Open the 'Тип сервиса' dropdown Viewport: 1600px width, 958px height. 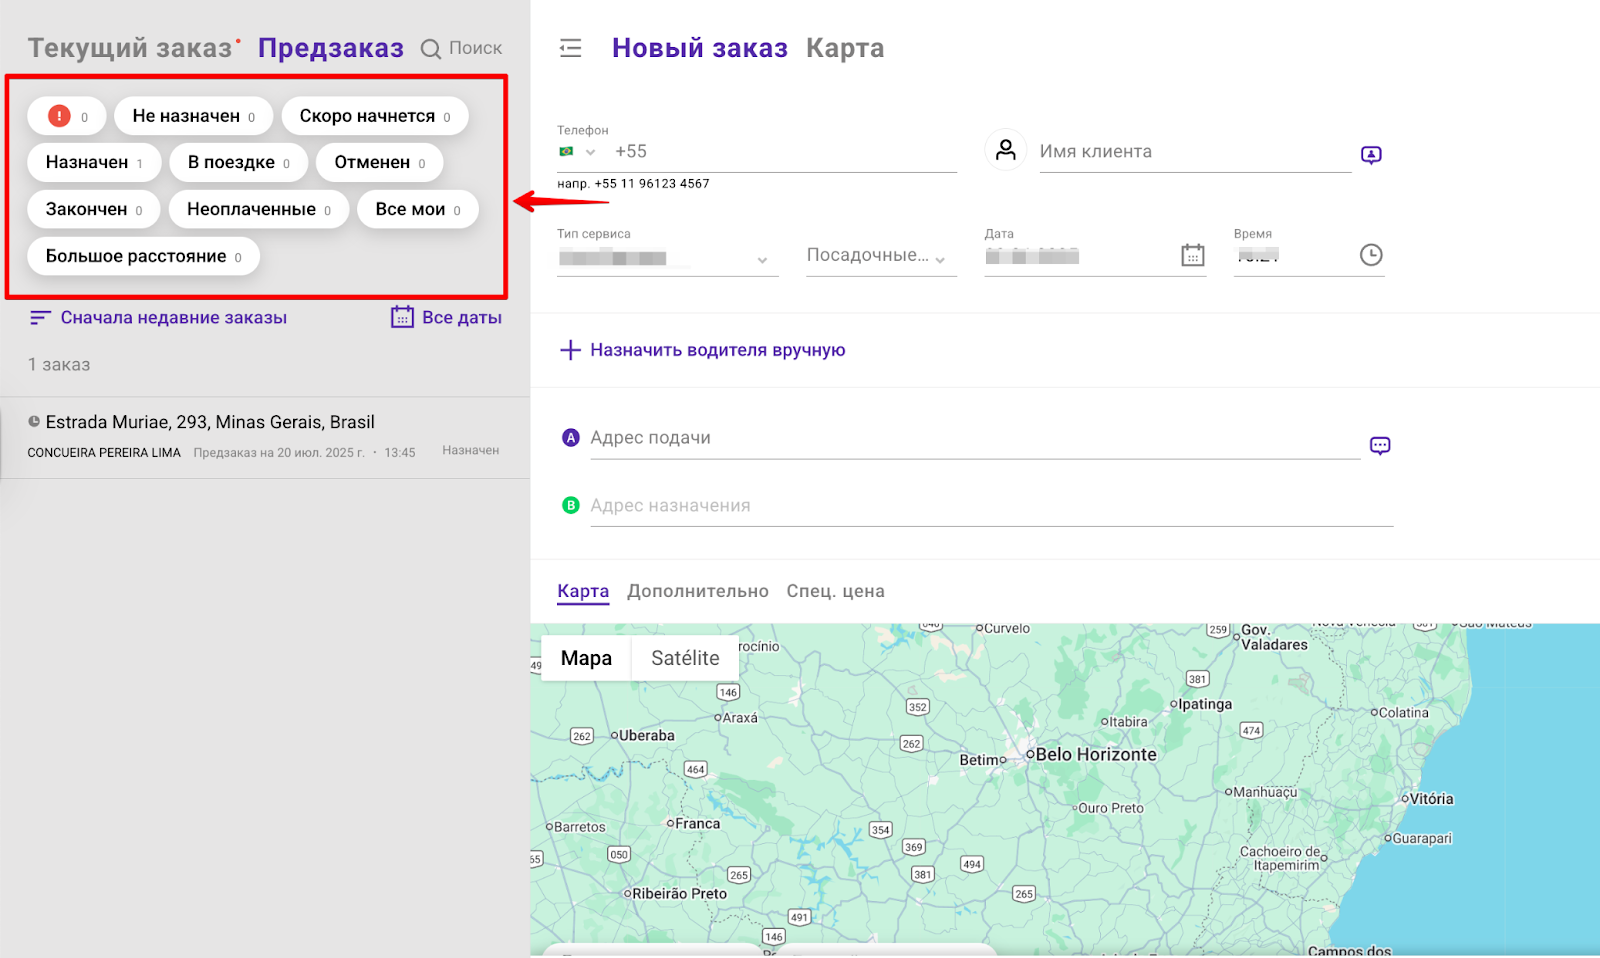666,258
